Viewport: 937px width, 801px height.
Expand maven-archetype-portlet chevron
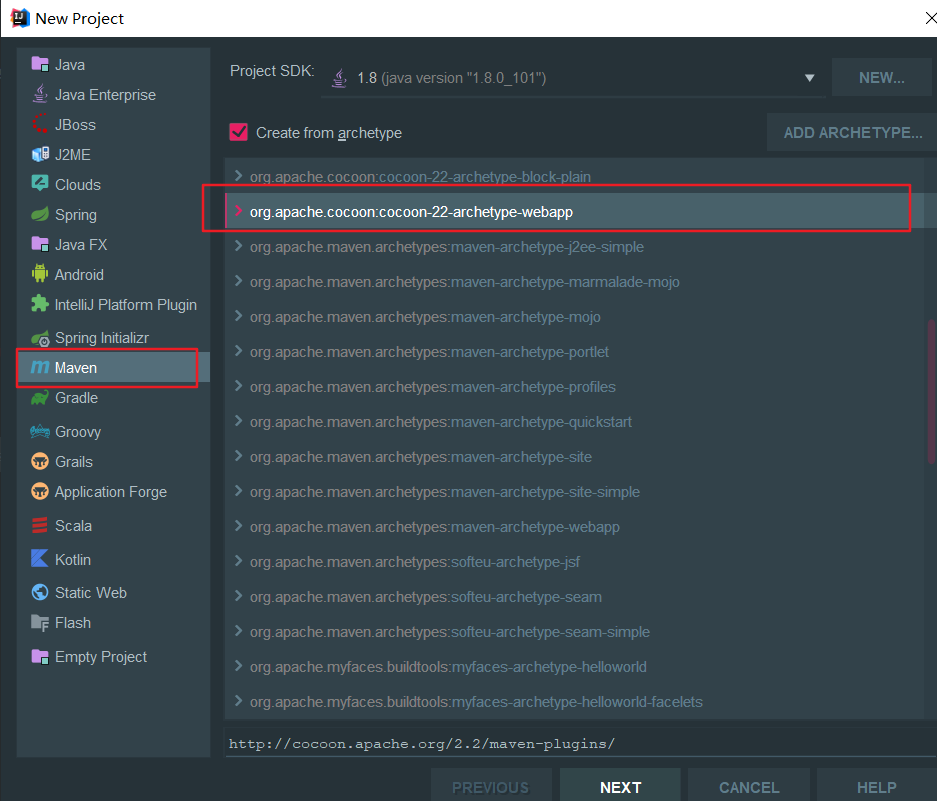pyautogui.click(x=238, y=350)
